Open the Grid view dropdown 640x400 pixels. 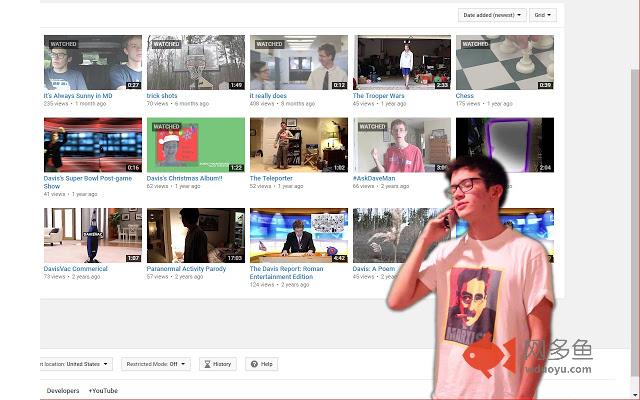coord(542,15)
